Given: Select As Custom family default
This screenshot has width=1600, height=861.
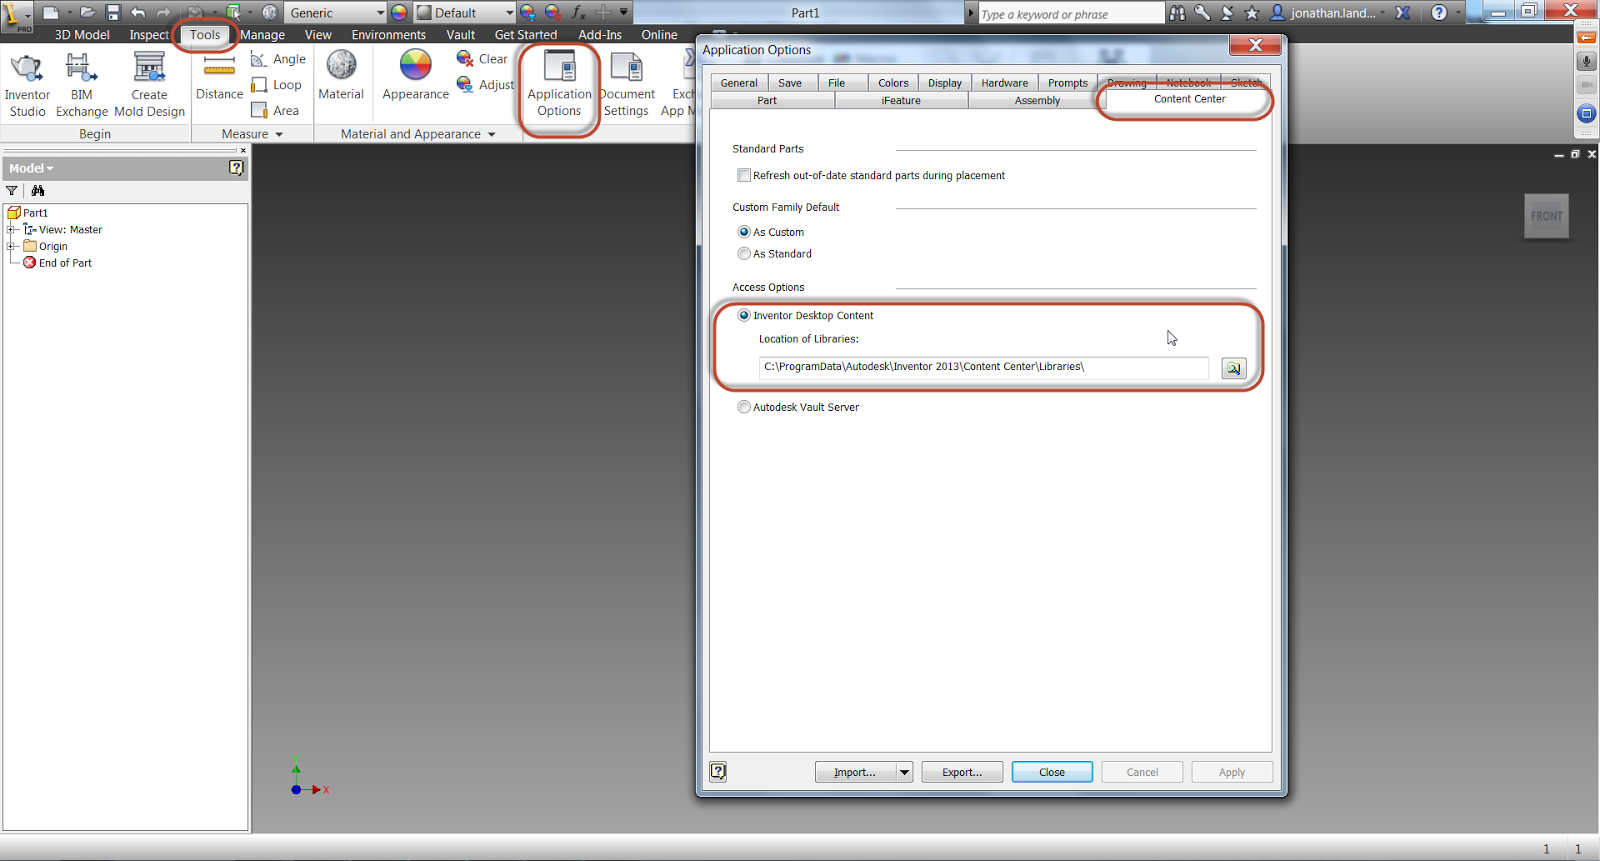Looking at the screenshot, I should pyautogui.click(x=744, y=232).
